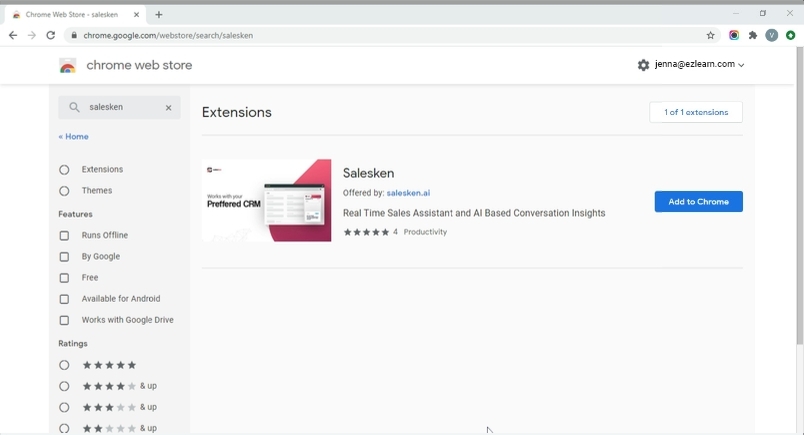View site info via the padlock icon
The height and width of the screenshot is (435, 804).
(x=74, y=35)
